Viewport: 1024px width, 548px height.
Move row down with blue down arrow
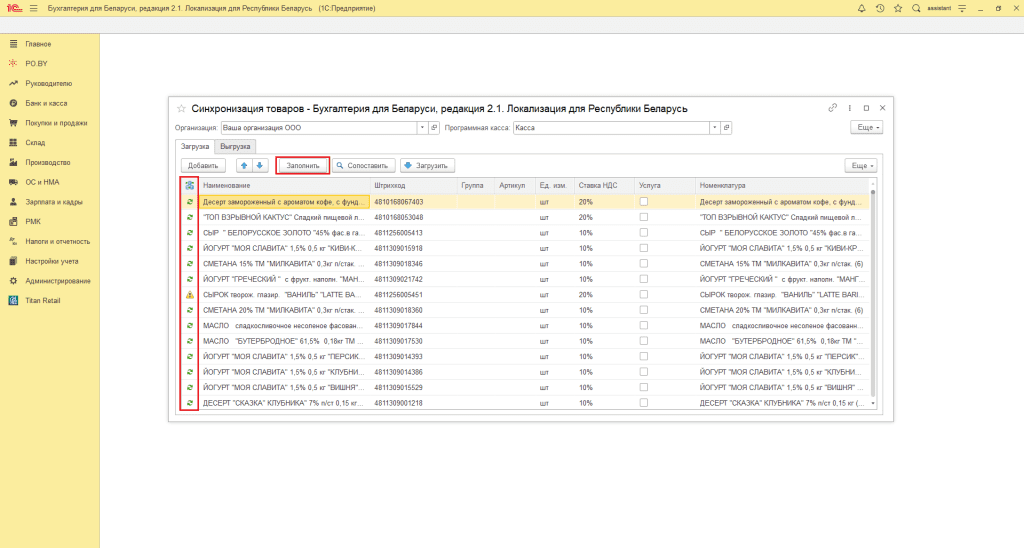click(260, 166)
